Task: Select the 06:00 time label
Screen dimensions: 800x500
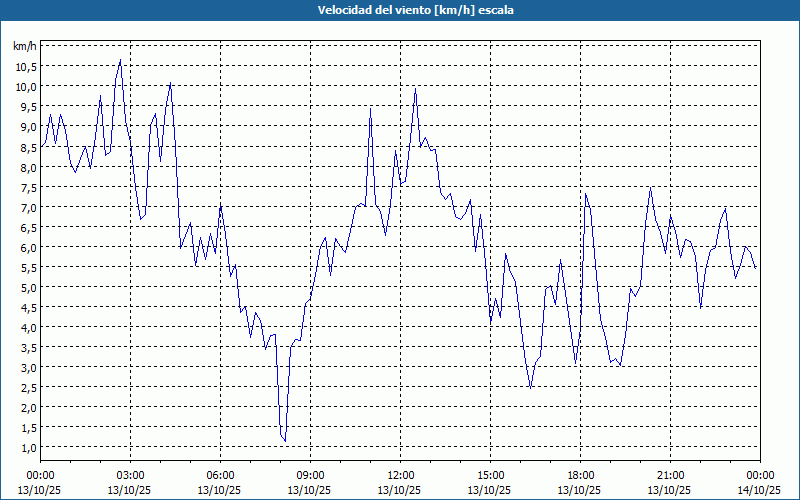Action: tap(220, 475)
